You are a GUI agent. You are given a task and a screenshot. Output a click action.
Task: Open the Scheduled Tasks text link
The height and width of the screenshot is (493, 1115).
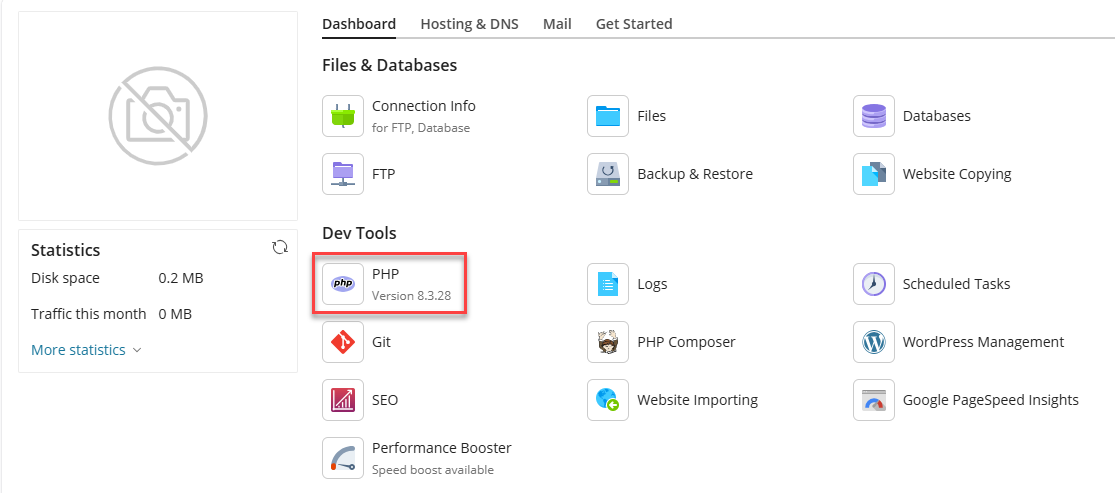[x=956, y=284]
